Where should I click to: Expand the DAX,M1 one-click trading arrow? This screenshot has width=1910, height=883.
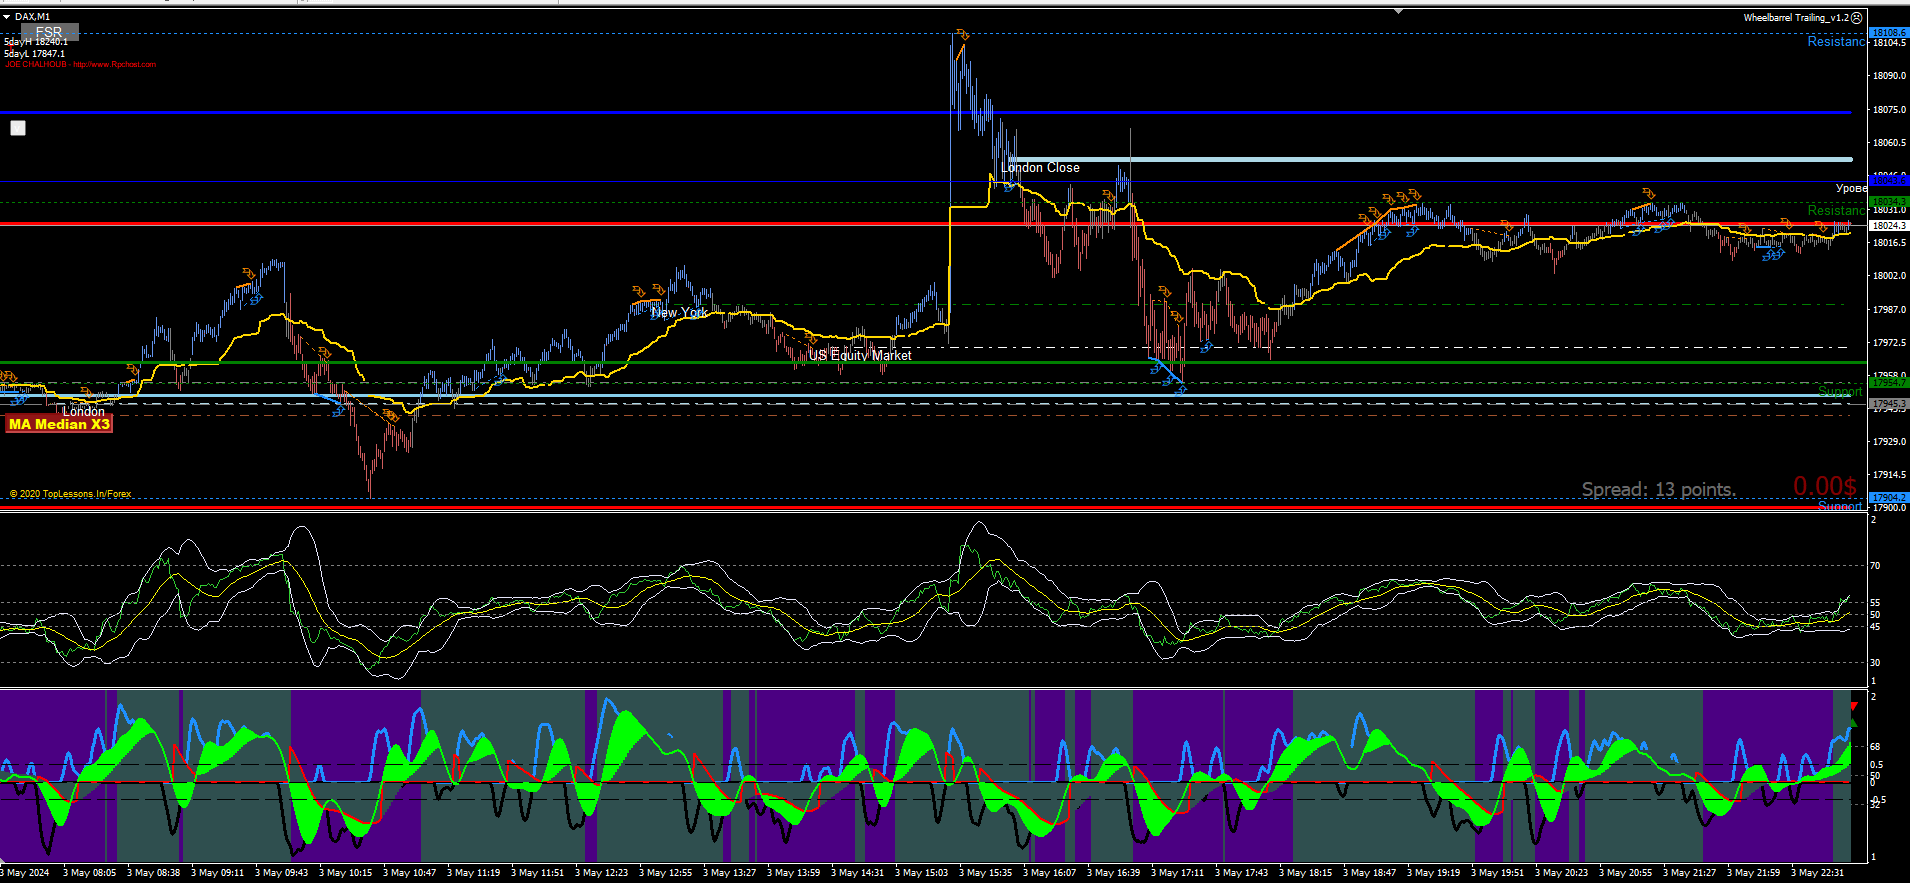[x=8, y=17]
